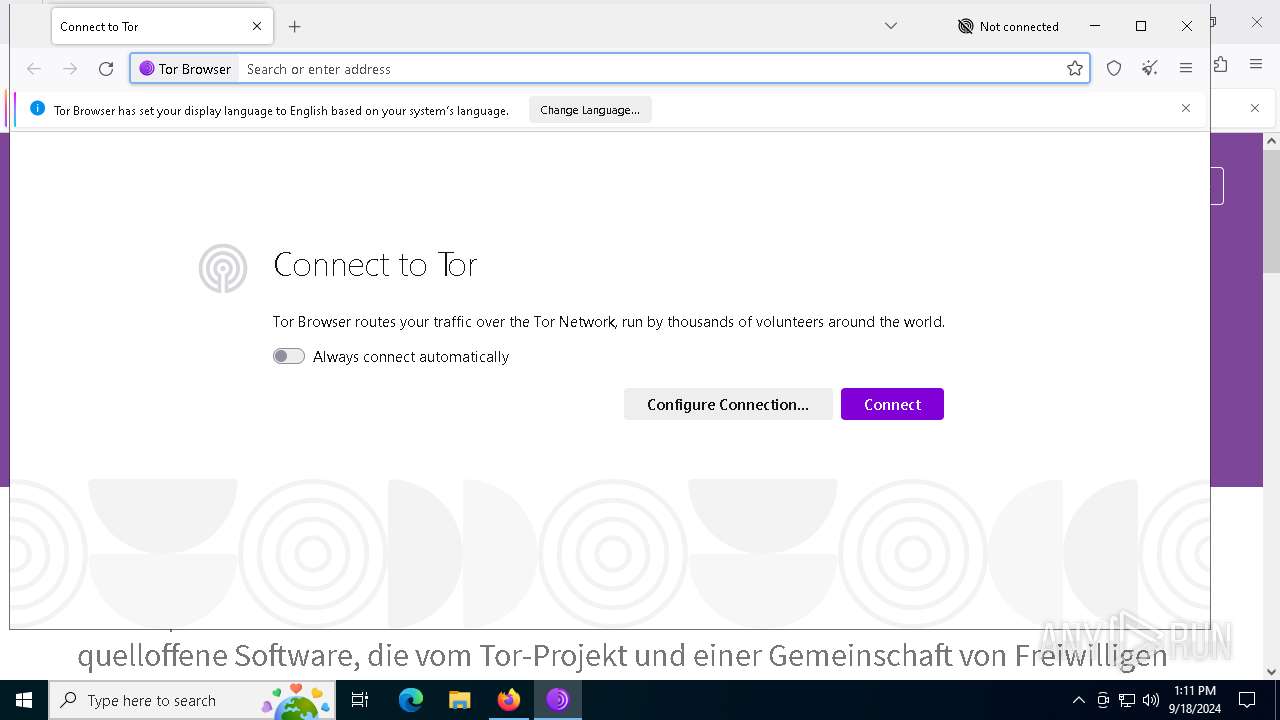Click the background Firefox page scrollbar
The image size is (1280, 720).
(x=1271, y=212)
